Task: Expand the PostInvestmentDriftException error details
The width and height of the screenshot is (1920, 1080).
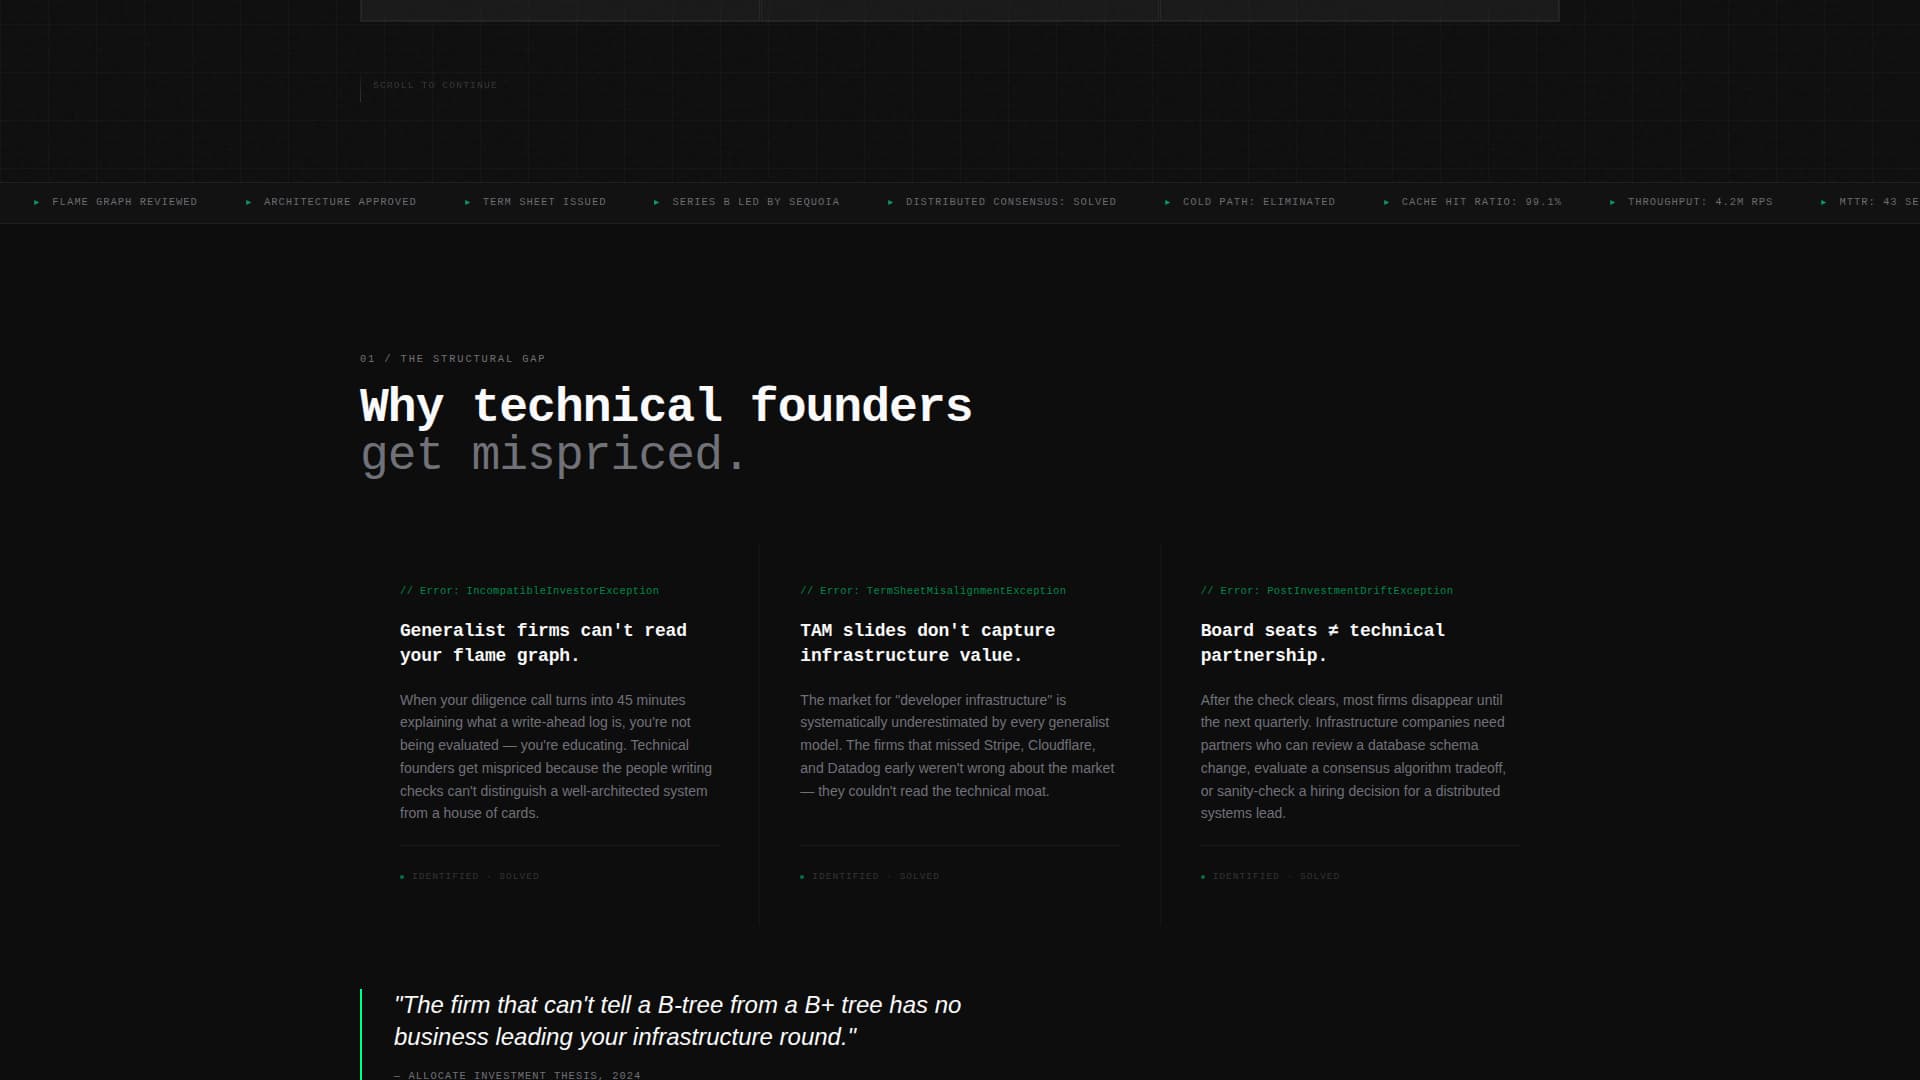Action: pyautogui.click(x=1326, y=590)
